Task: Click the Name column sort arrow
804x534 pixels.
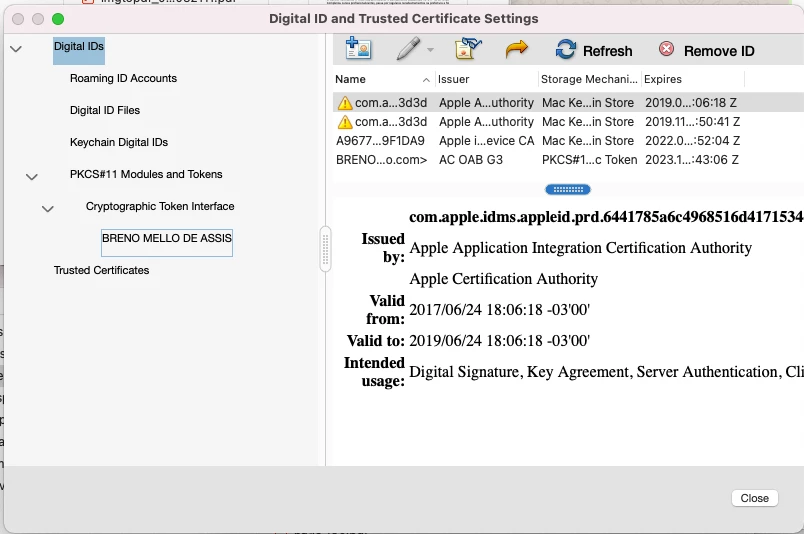Action: tap(426, 80)
